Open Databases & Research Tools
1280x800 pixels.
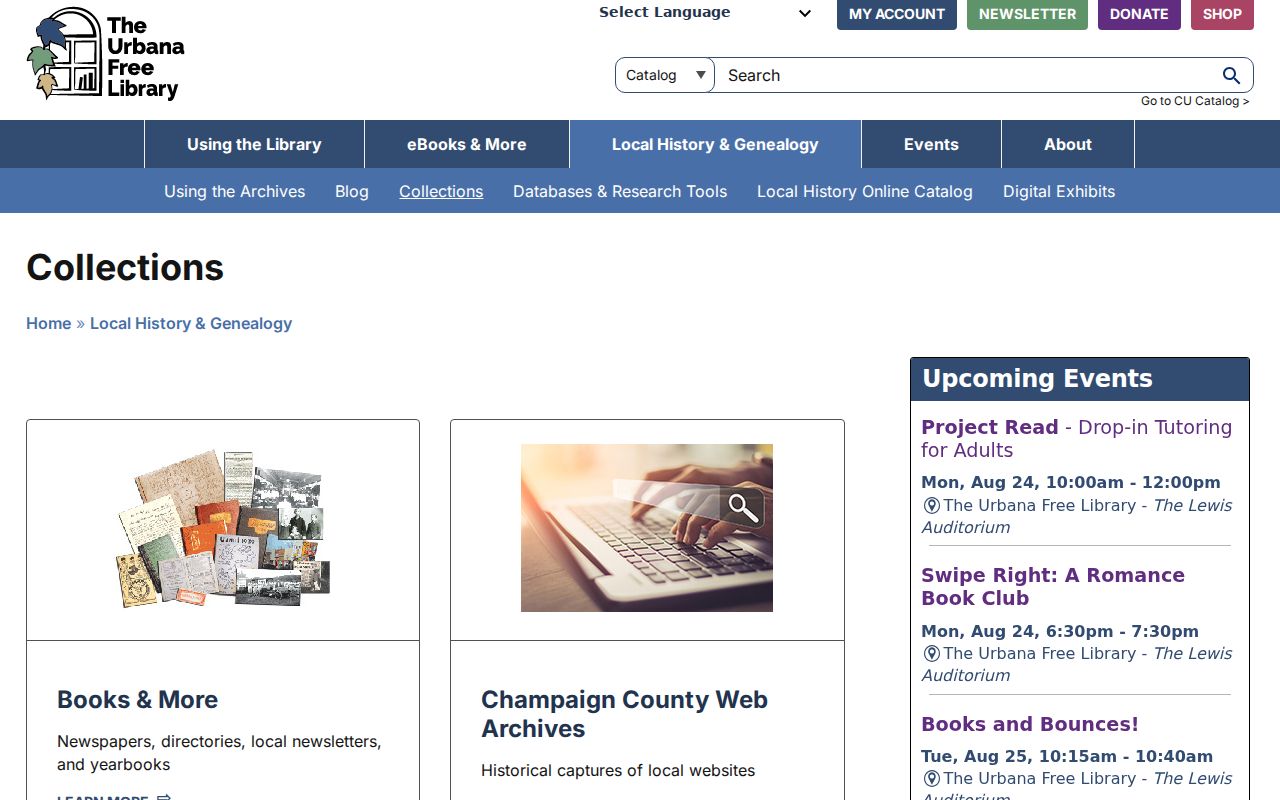(620, 191)
